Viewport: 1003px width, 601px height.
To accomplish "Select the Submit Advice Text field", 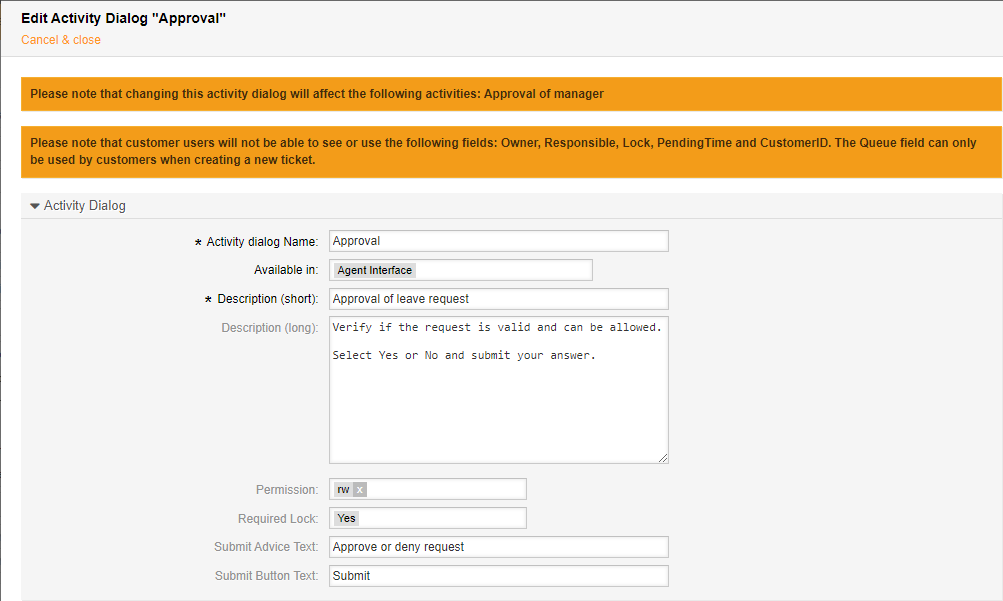I will [x=498, y=547].
